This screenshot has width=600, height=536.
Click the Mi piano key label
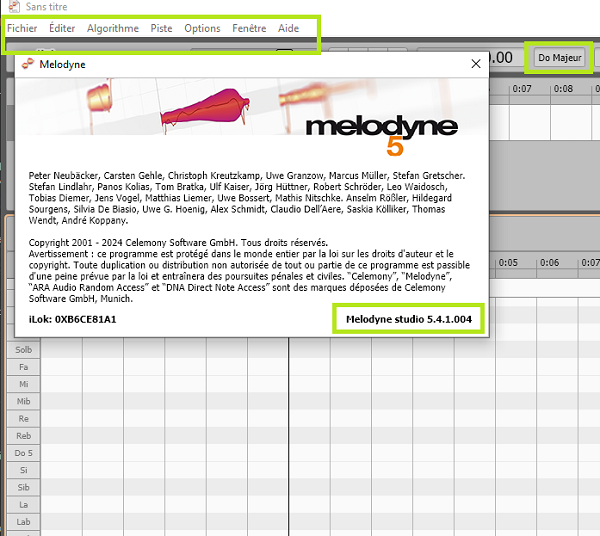[x=23, y=384]
